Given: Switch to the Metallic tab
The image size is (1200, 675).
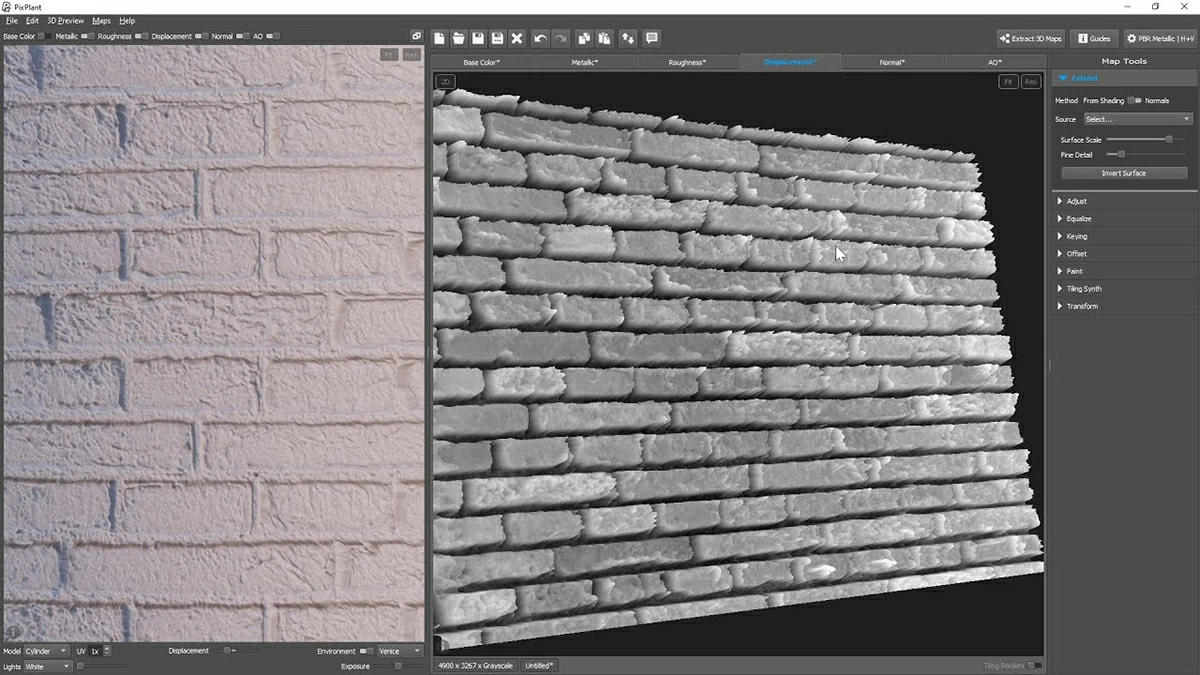Looking at the screenshot, I should pyautogui.click(x=585, y=62).
